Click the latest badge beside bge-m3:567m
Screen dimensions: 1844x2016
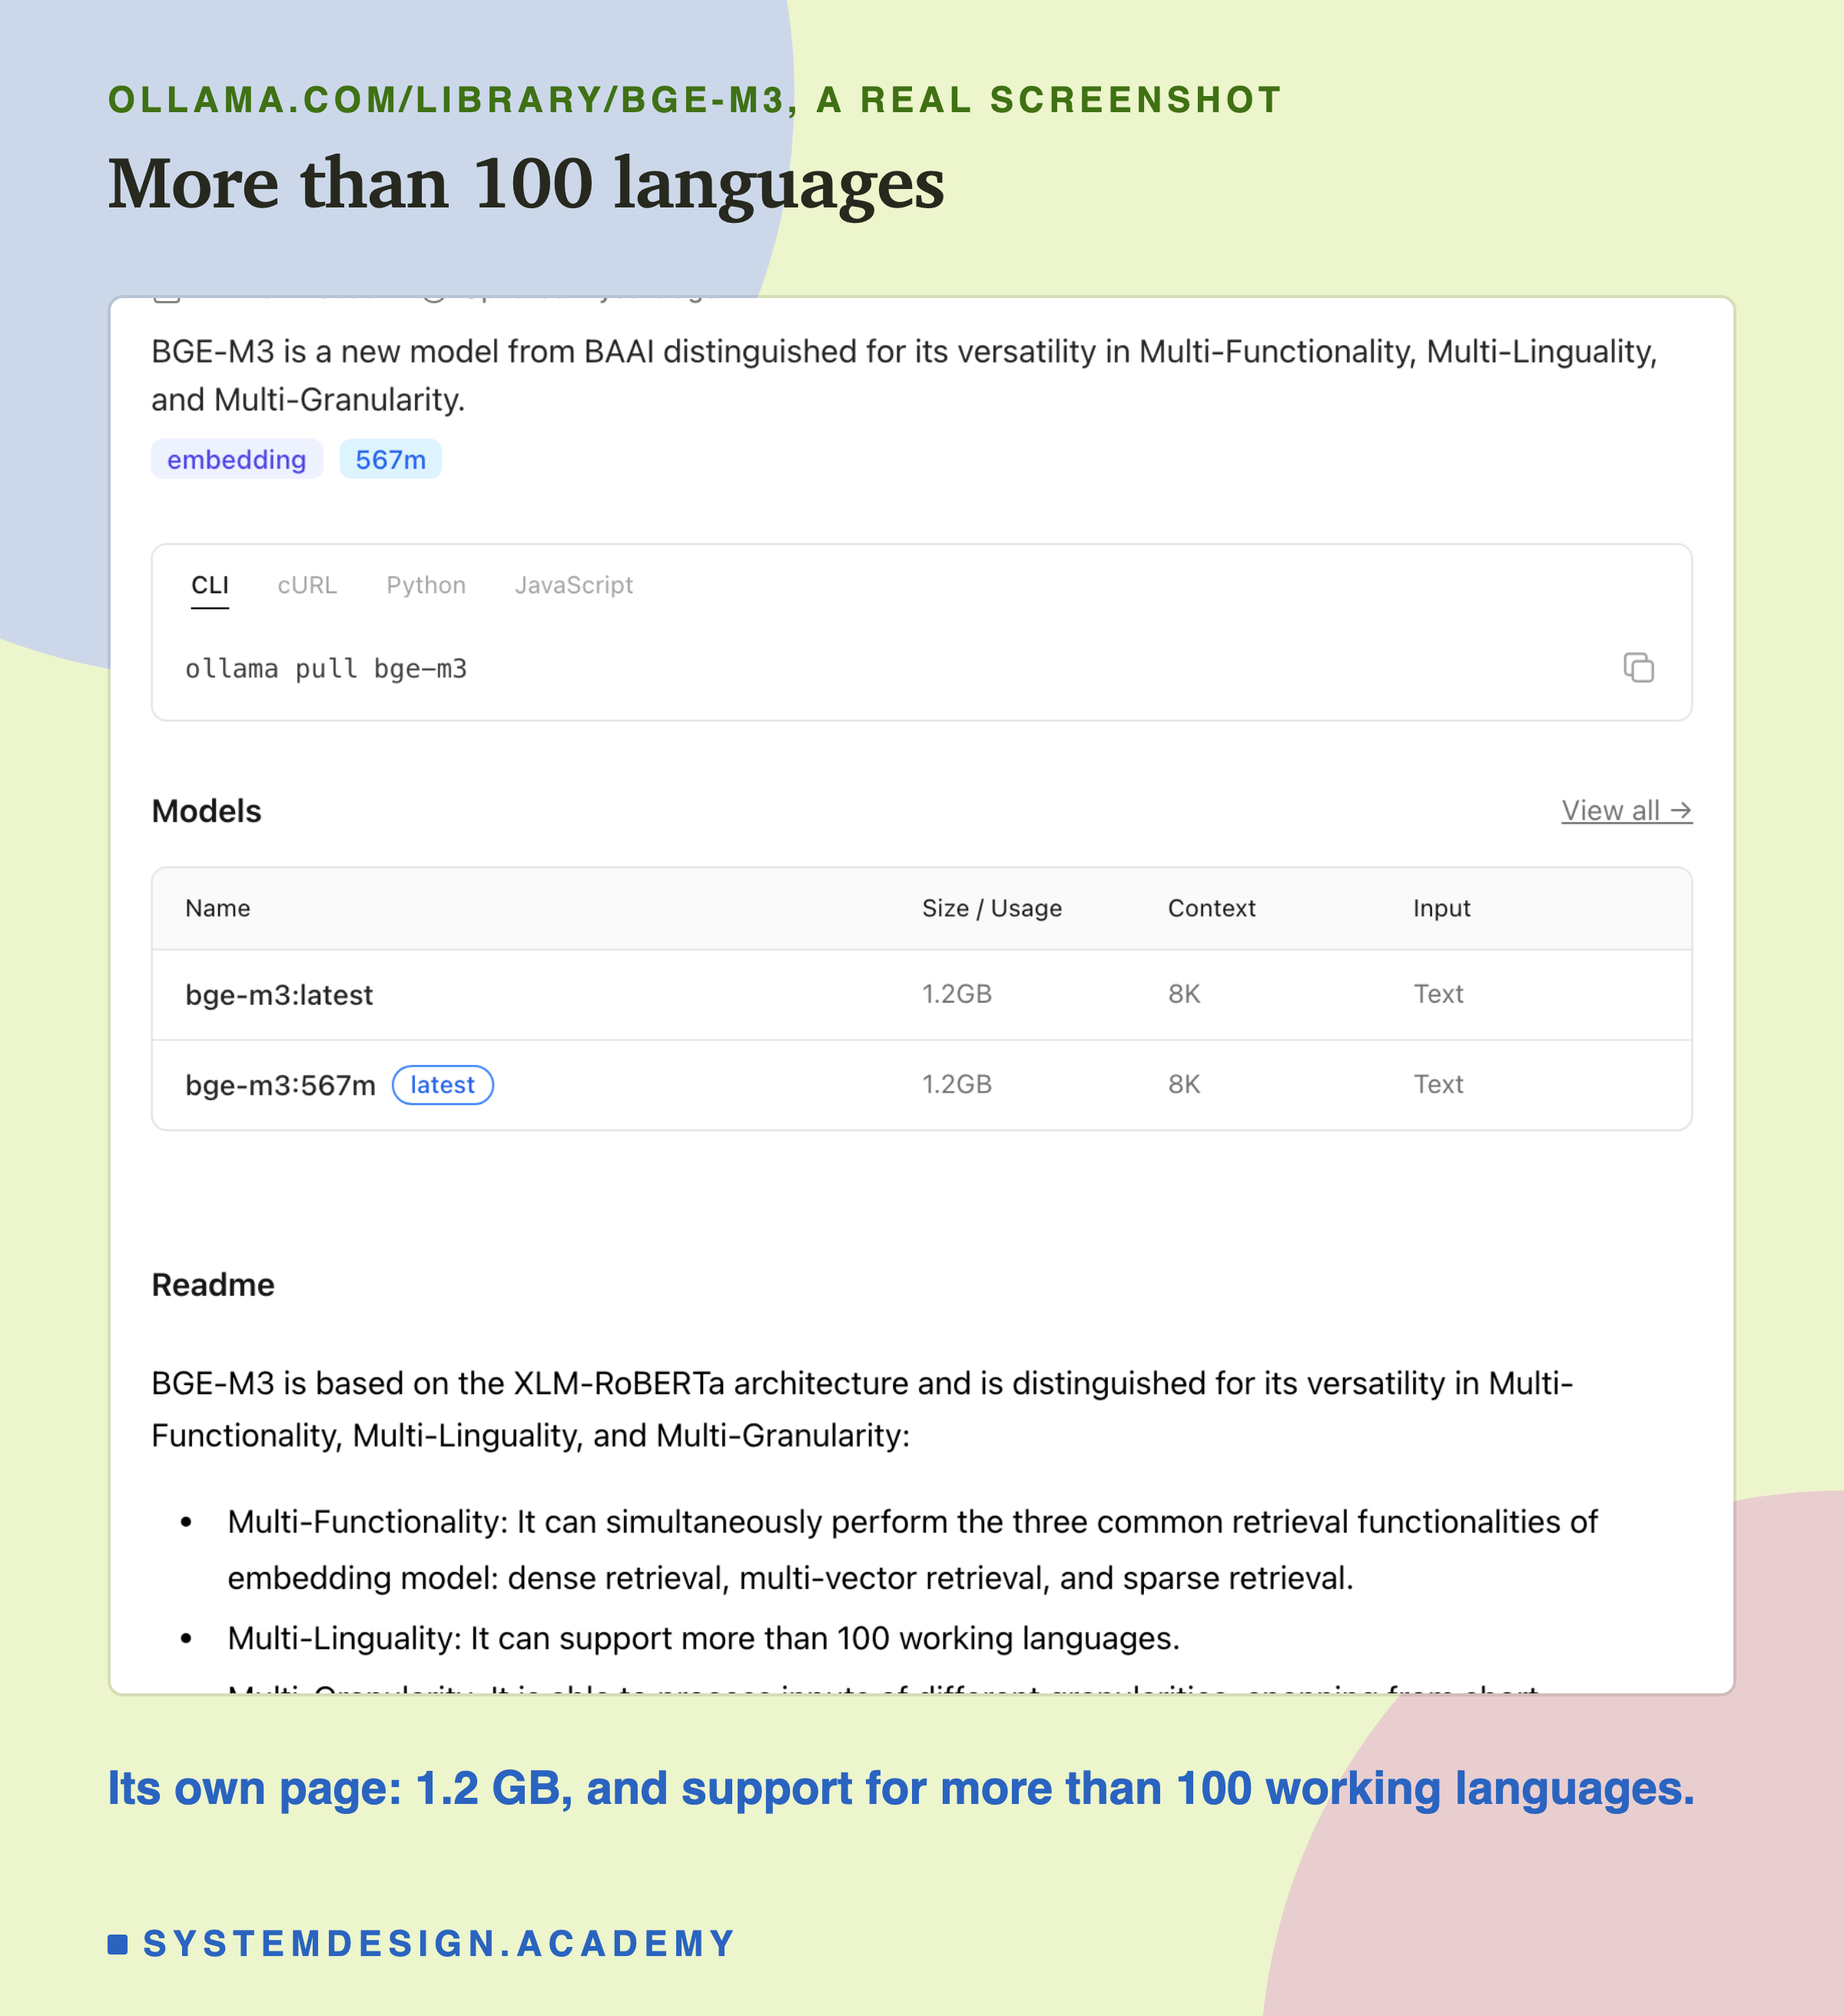pyautogui.click(x=442, y=1085)
